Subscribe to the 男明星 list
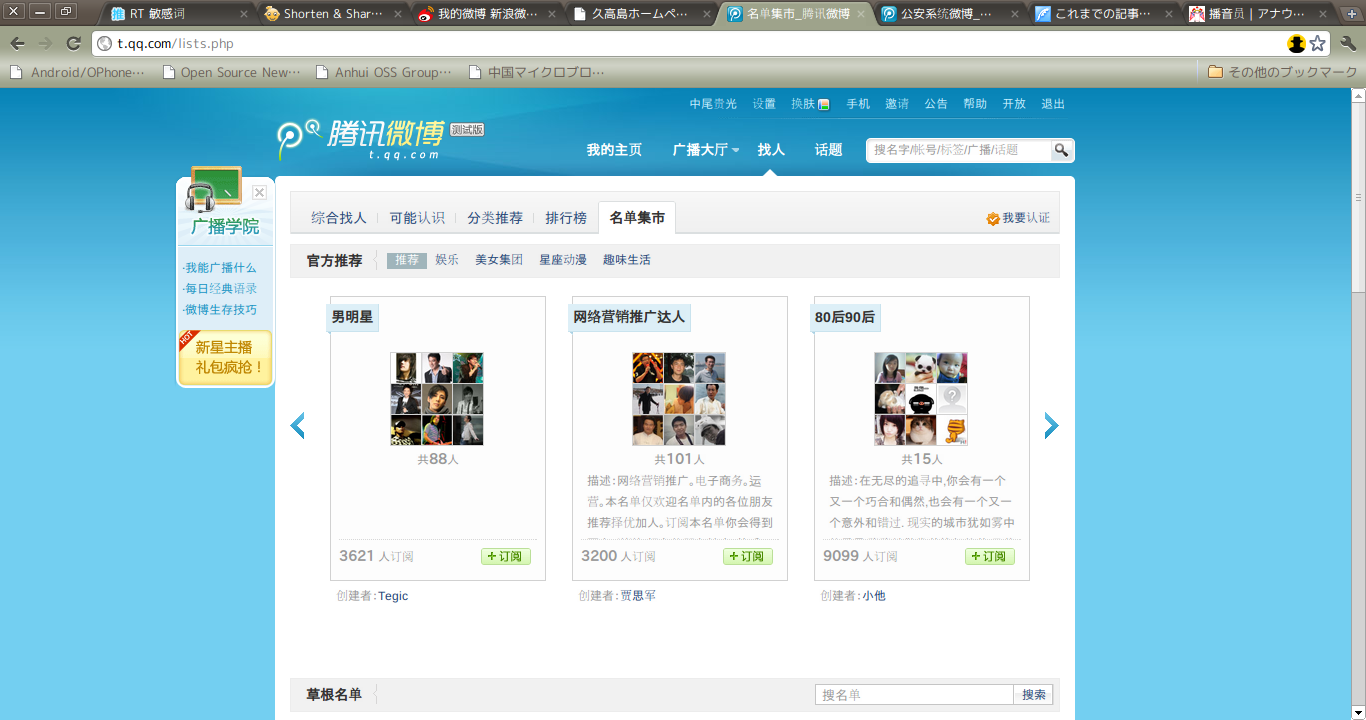This screenshot has height=720, width=1366. point(506,557)
